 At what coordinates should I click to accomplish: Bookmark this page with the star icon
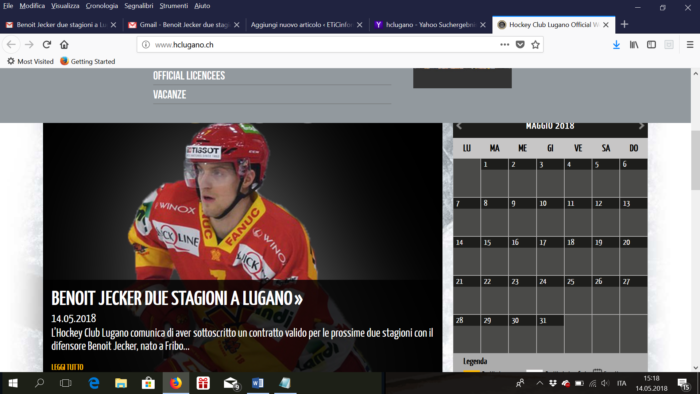tap(535, 45)
